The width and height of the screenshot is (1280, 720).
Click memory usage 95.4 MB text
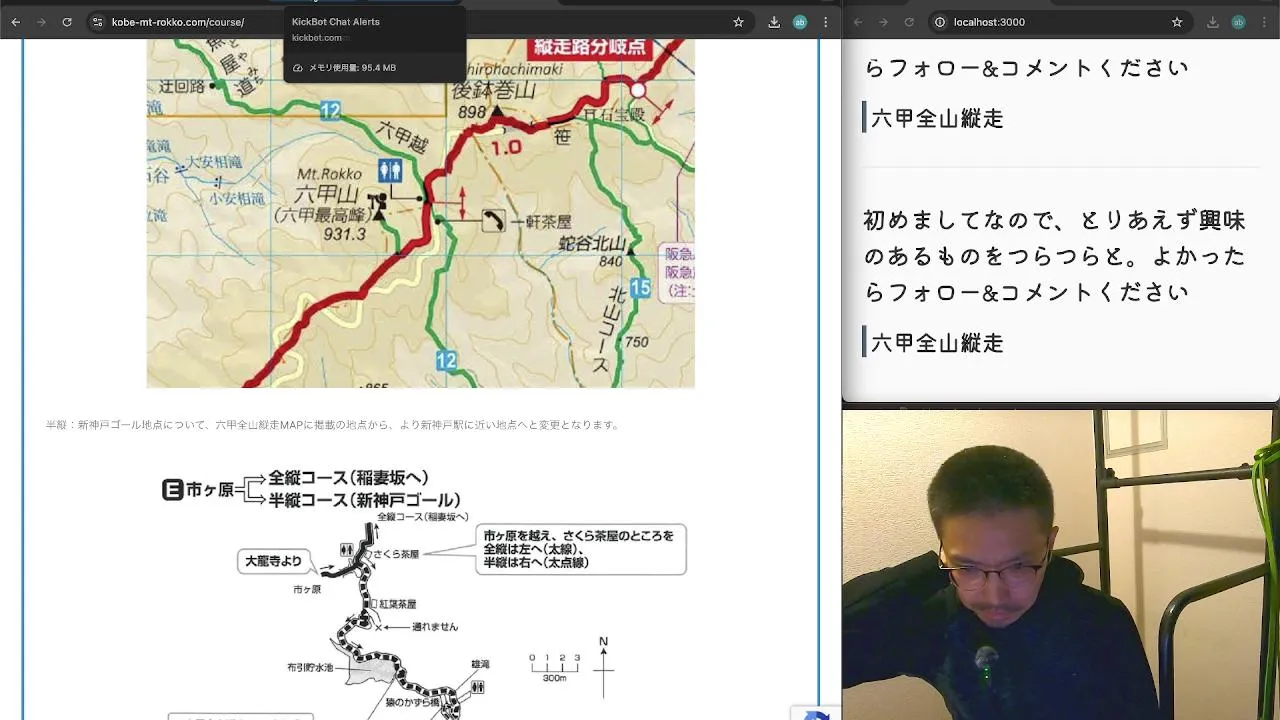tap(352, 68)
